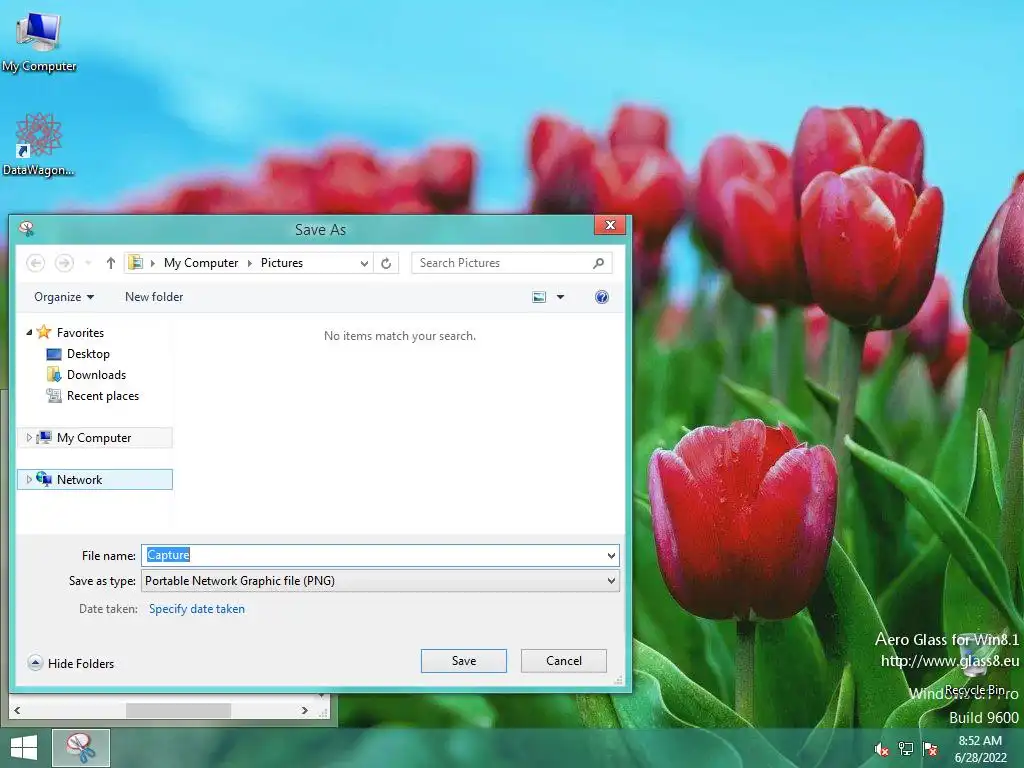The image size is (1024, 768).
Task: Click the address bar folder icon
Action: (135, 263)
